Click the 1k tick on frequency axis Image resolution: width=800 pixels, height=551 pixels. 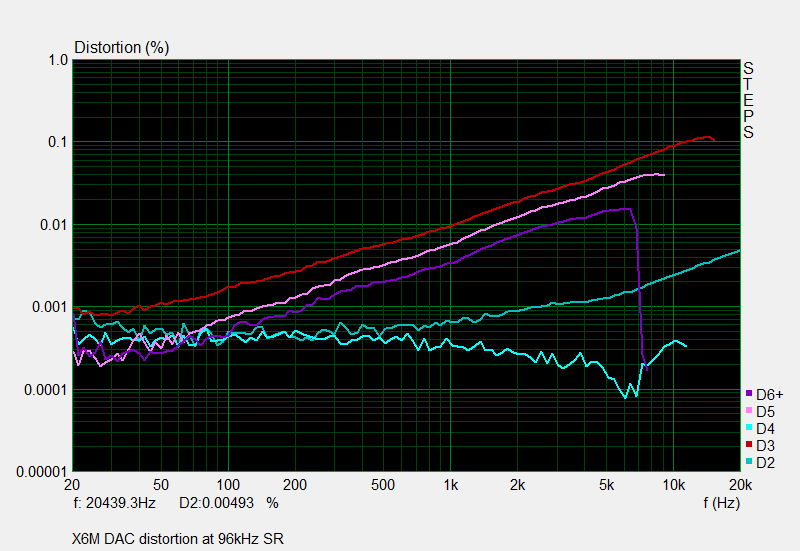(x=451, y=485)
